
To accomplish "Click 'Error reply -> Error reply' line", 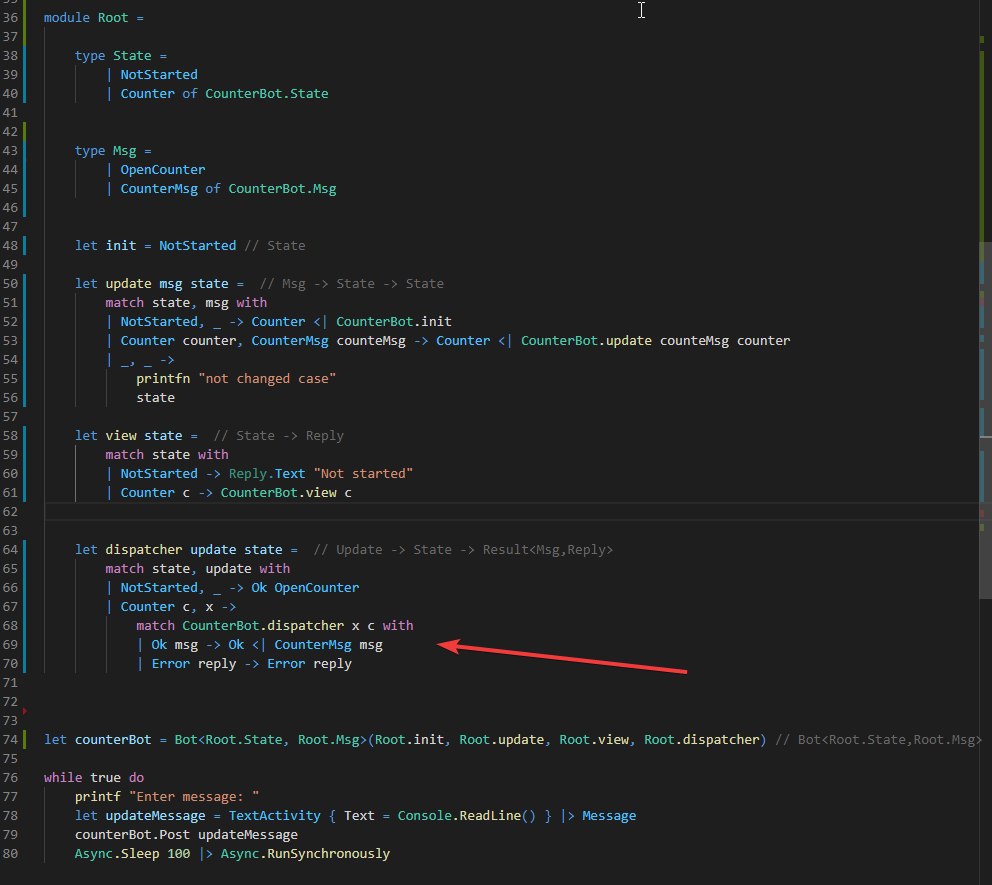I will pos(251,664).
